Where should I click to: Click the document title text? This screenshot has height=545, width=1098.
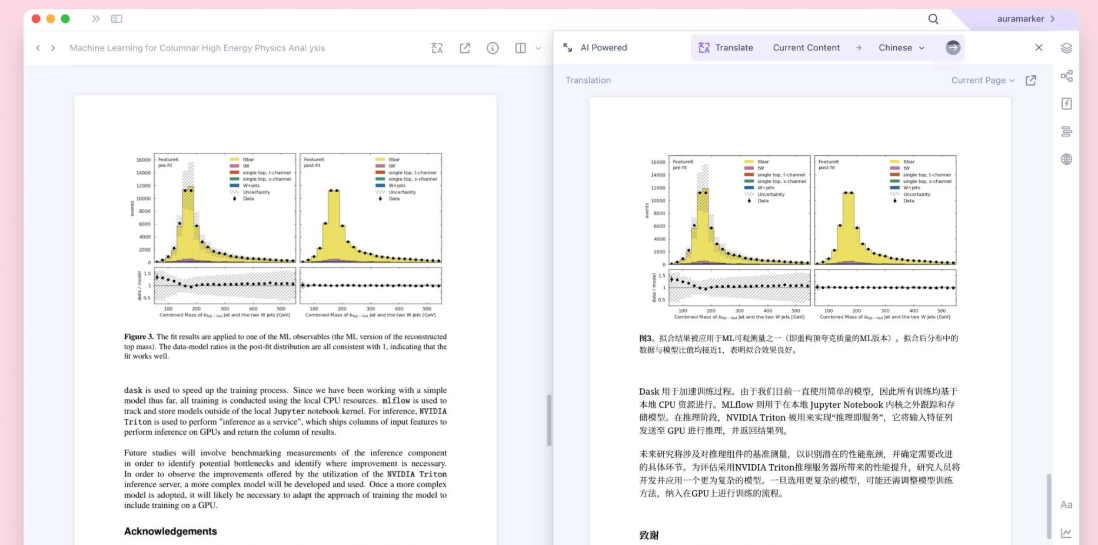pos(197,48)
